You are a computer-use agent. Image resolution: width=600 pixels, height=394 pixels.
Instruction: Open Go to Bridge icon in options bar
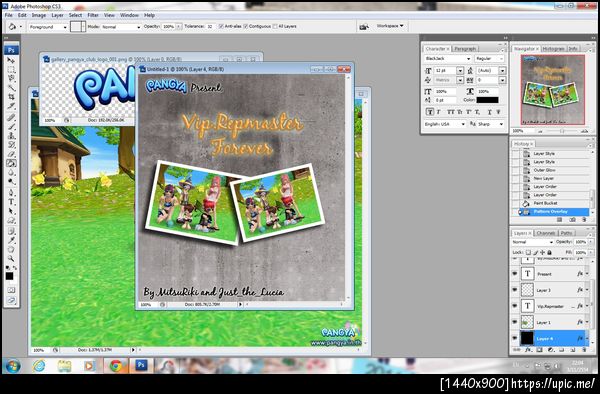click(x=364, y=26)
